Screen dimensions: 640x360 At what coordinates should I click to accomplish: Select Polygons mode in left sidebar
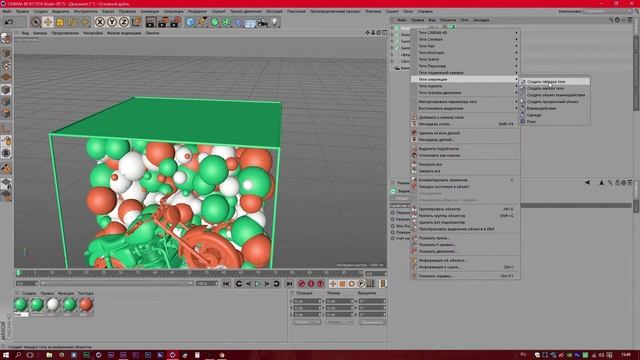click(6, 113)
